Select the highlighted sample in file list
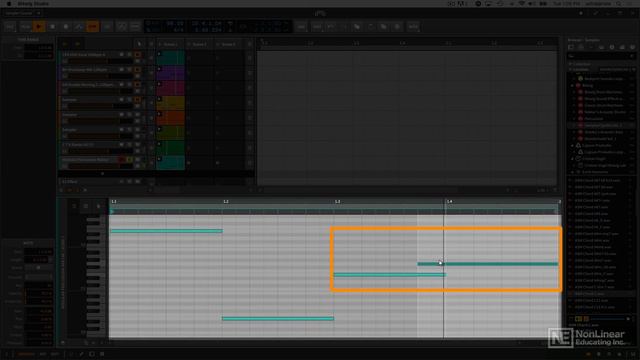The width and height of the screenshot is (640, 360). (600, 294)
